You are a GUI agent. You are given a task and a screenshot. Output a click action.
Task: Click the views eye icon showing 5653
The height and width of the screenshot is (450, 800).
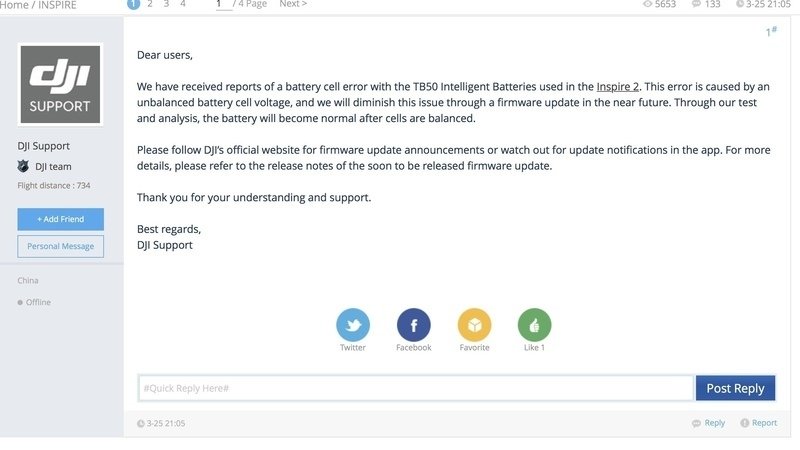pos(647,4)
